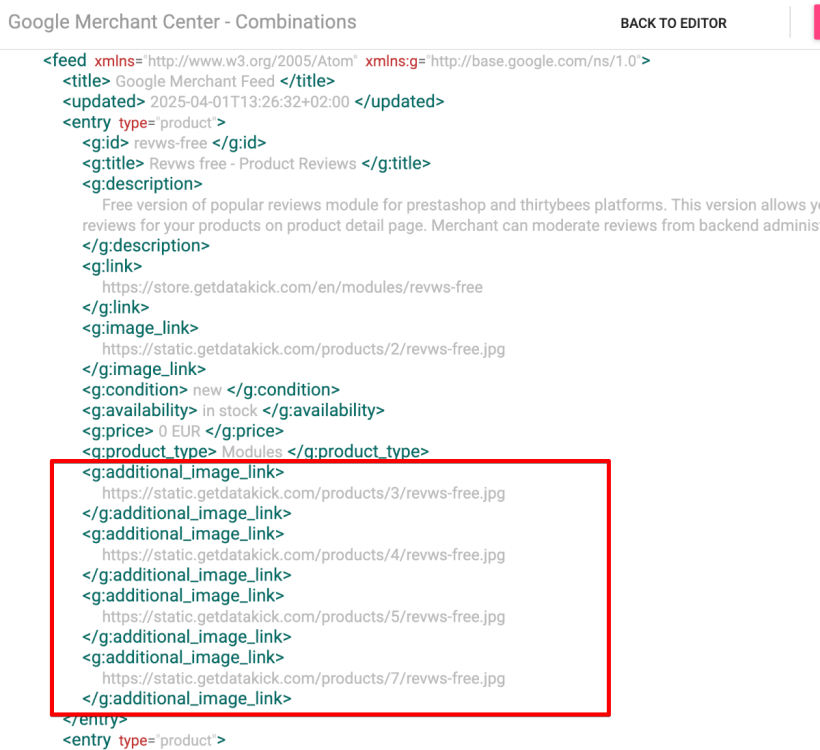Click the additional image URL for products/7

tap(303, 678)
